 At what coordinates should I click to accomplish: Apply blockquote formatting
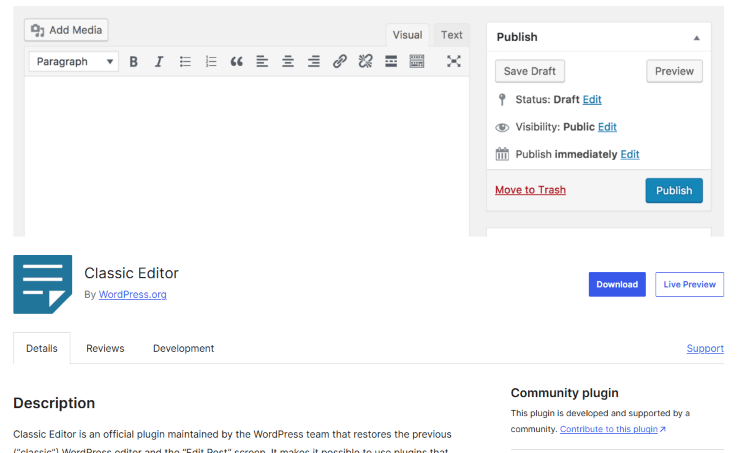pos(236,62)
